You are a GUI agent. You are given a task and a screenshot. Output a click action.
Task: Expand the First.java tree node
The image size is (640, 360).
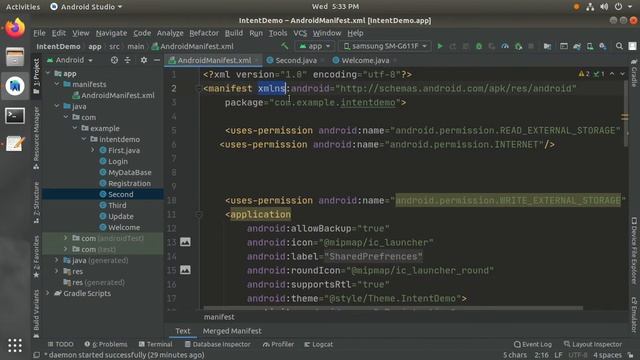point(93,150)
